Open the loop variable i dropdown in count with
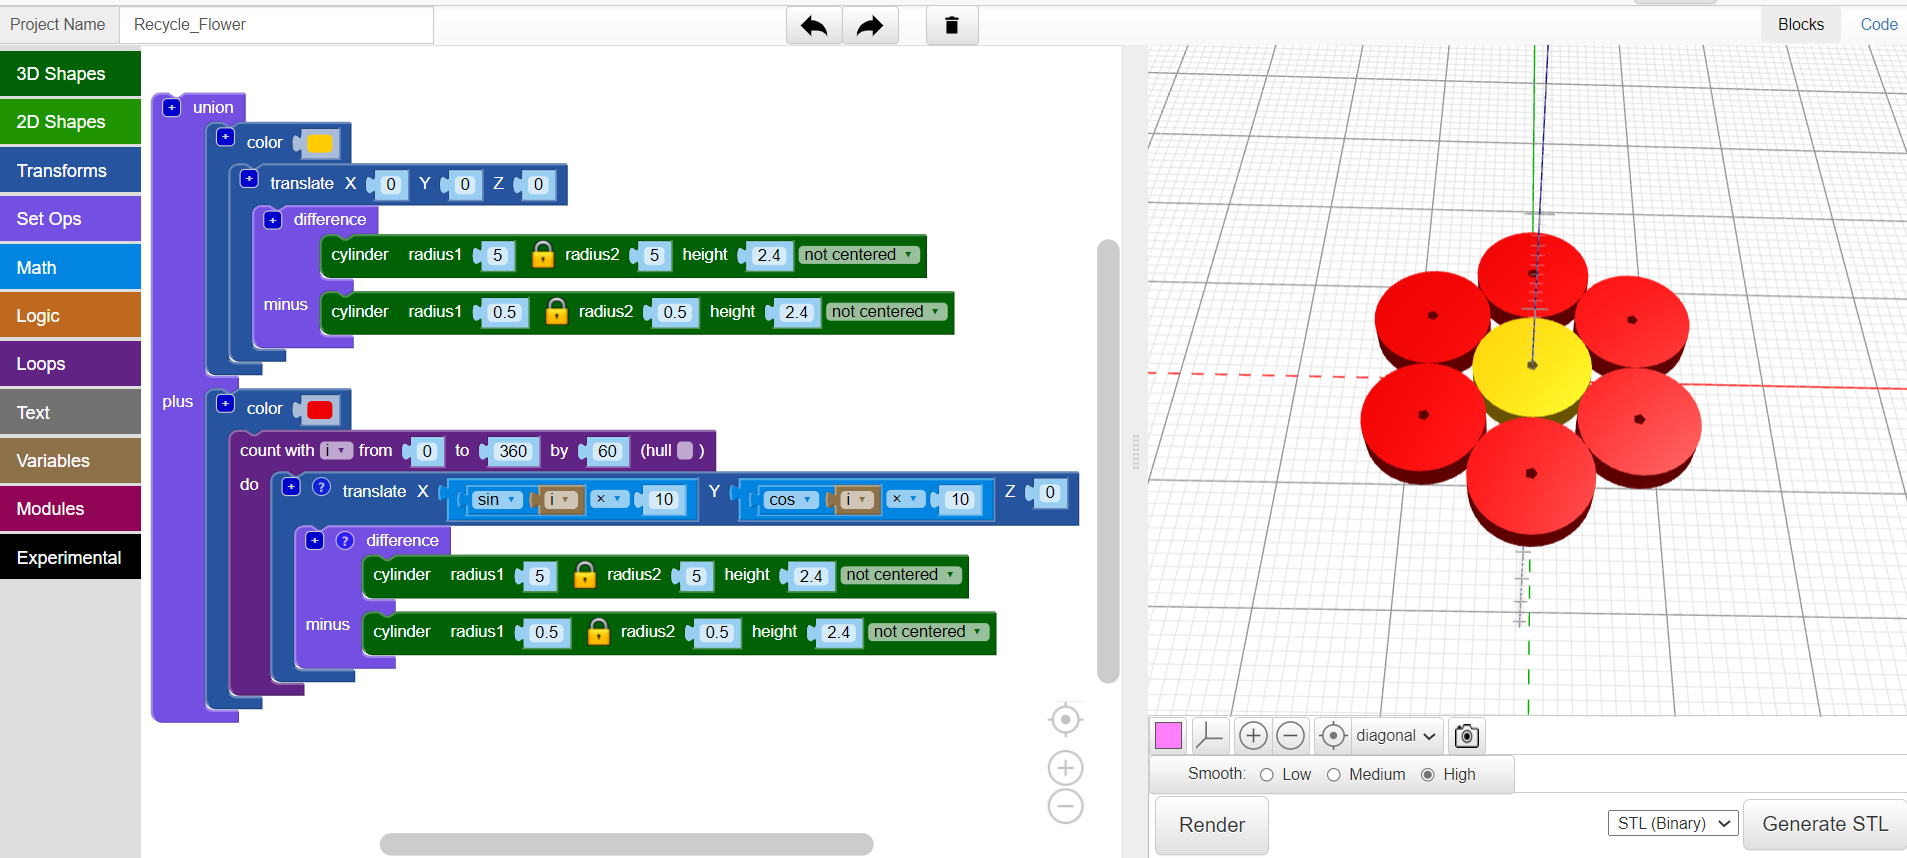The height and width of the screenshot is (858, 1907). click(337, 451)
